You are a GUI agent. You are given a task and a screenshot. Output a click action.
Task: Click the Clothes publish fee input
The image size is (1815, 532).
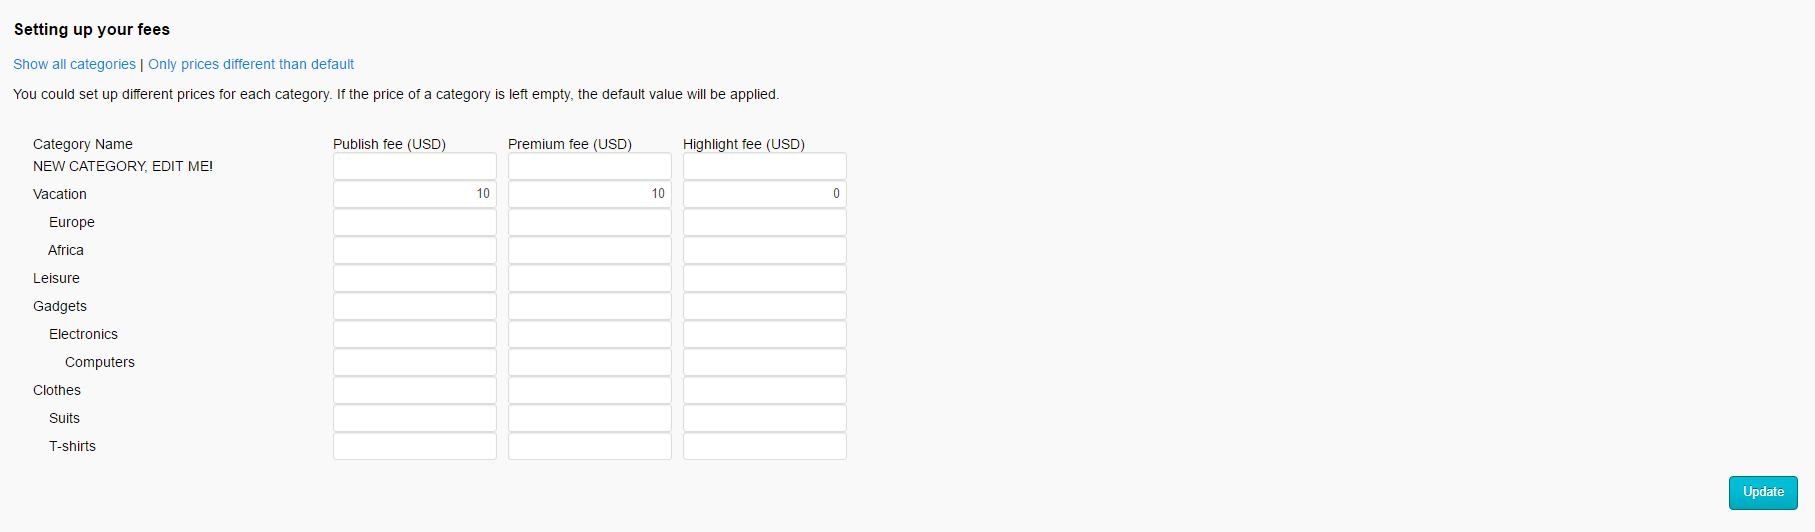point(414,390)
